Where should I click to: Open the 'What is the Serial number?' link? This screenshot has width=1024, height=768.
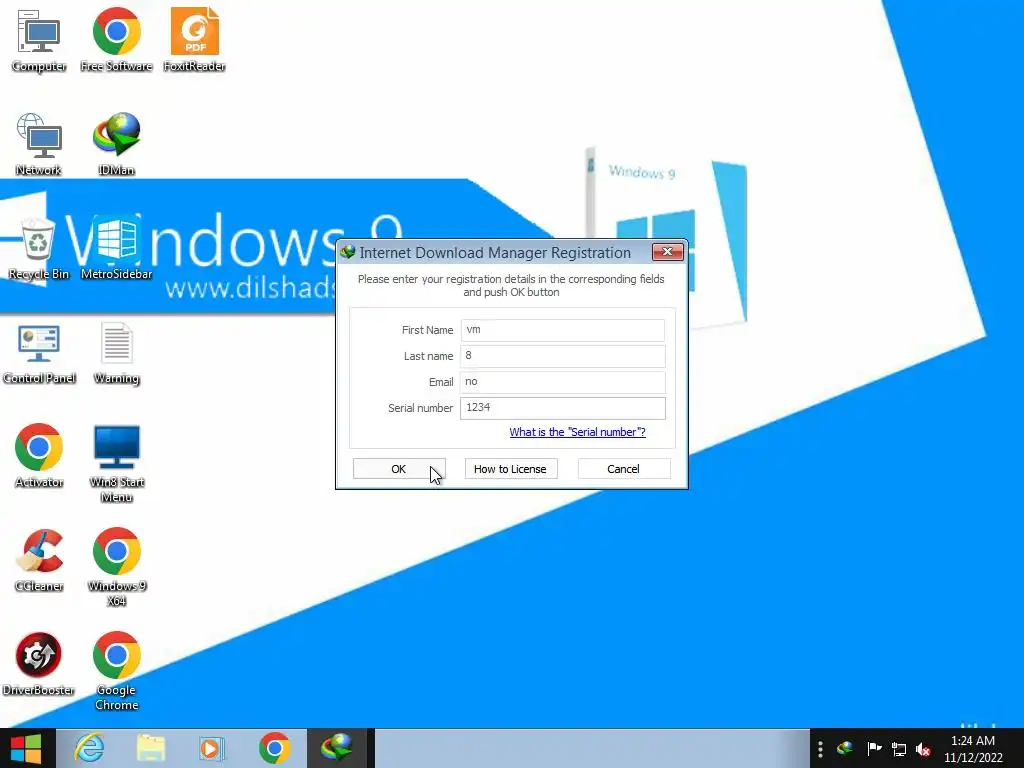[x=577, y=432]
